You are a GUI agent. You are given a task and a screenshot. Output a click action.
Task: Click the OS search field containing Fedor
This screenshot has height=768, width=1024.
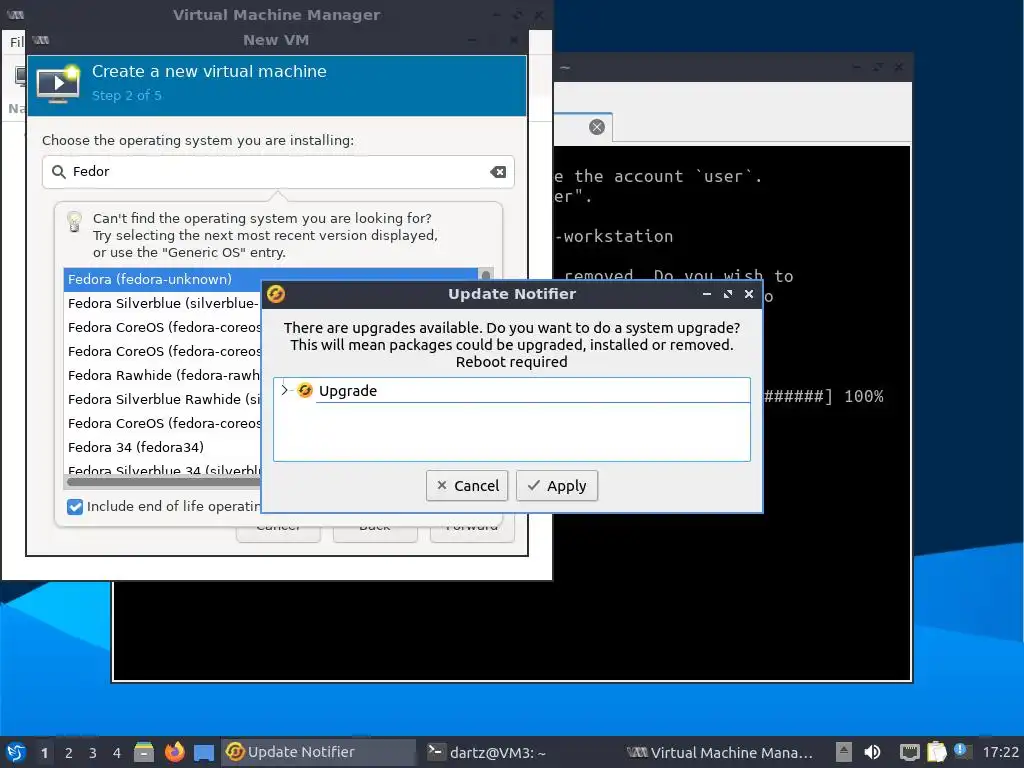tap(278, 172)
